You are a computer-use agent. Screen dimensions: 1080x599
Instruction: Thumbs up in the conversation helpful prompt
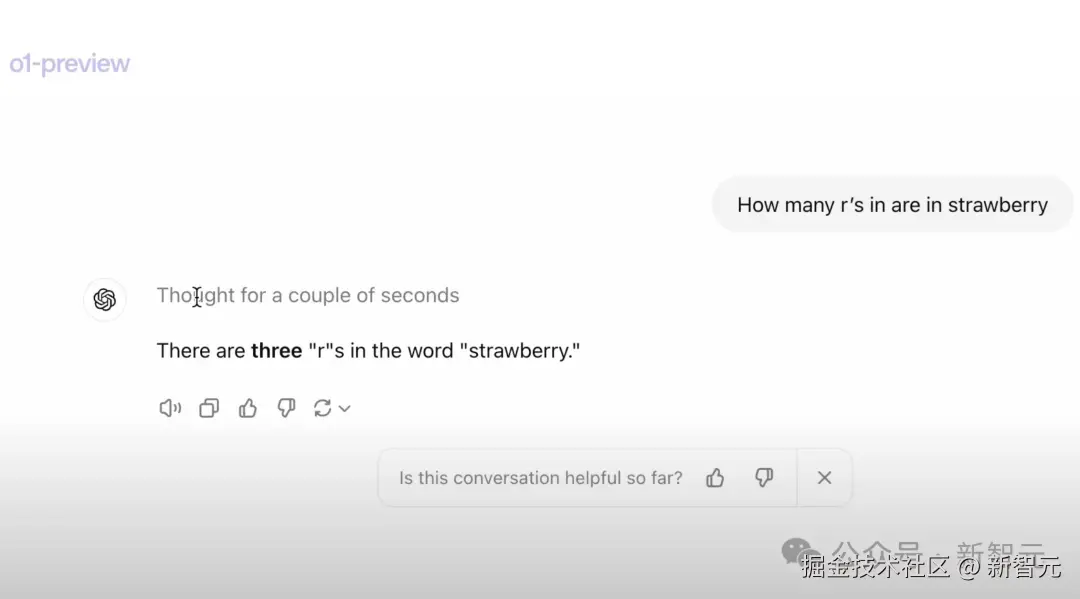point(715,478)
